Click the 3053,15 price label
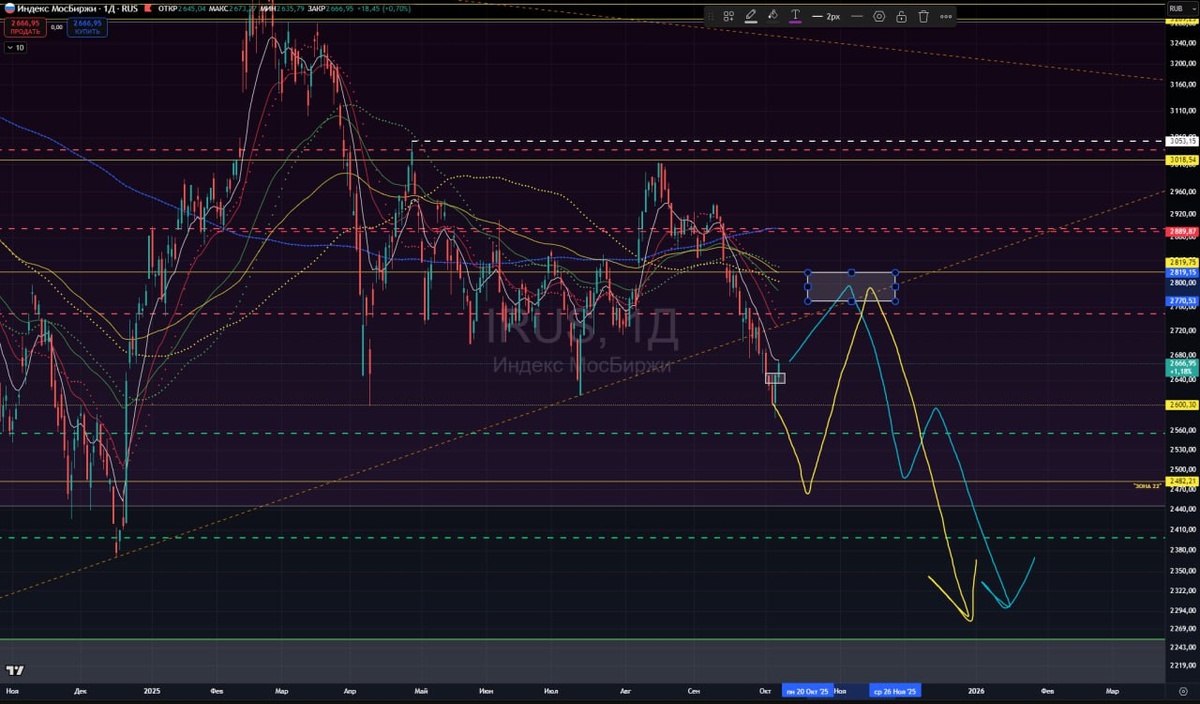Viewport: 1200px width, 704px height. [x=1182, y=141]
